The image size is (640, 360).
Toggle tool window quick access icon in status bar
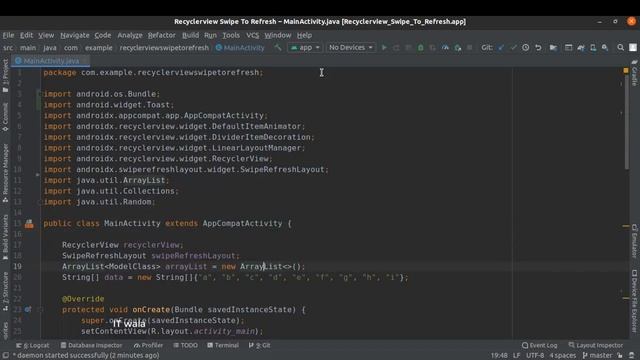tap(5, 356)
